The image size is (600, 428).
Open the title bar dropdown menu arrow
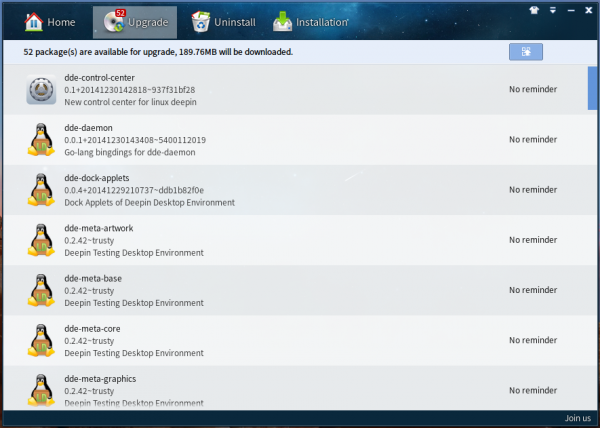coord(553,10)
